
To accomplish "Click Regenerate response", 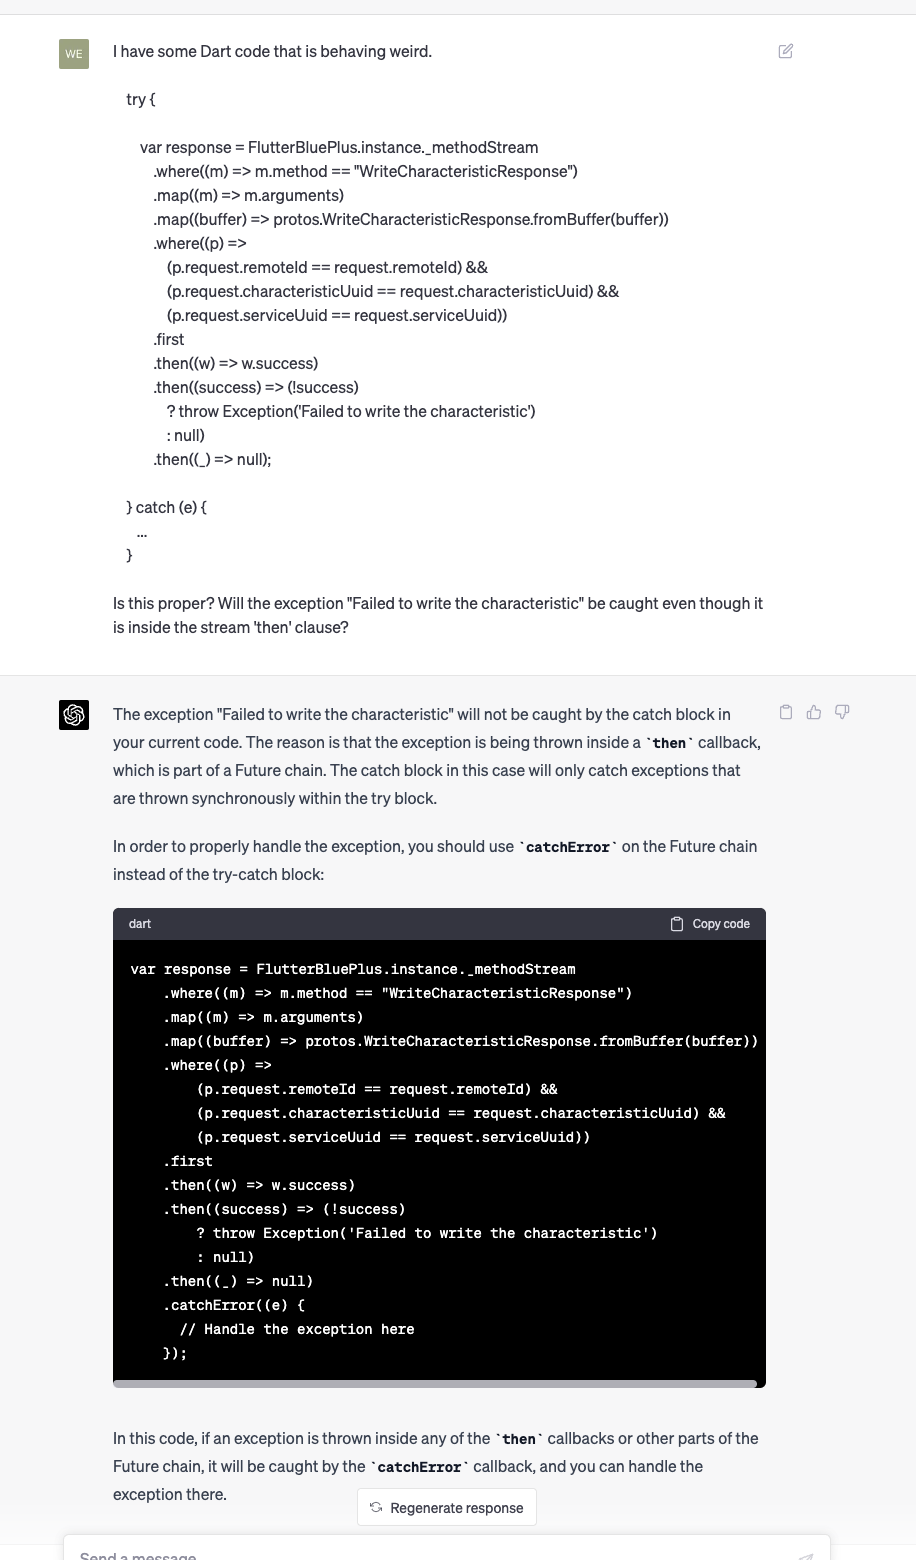I will [447, 1507].
